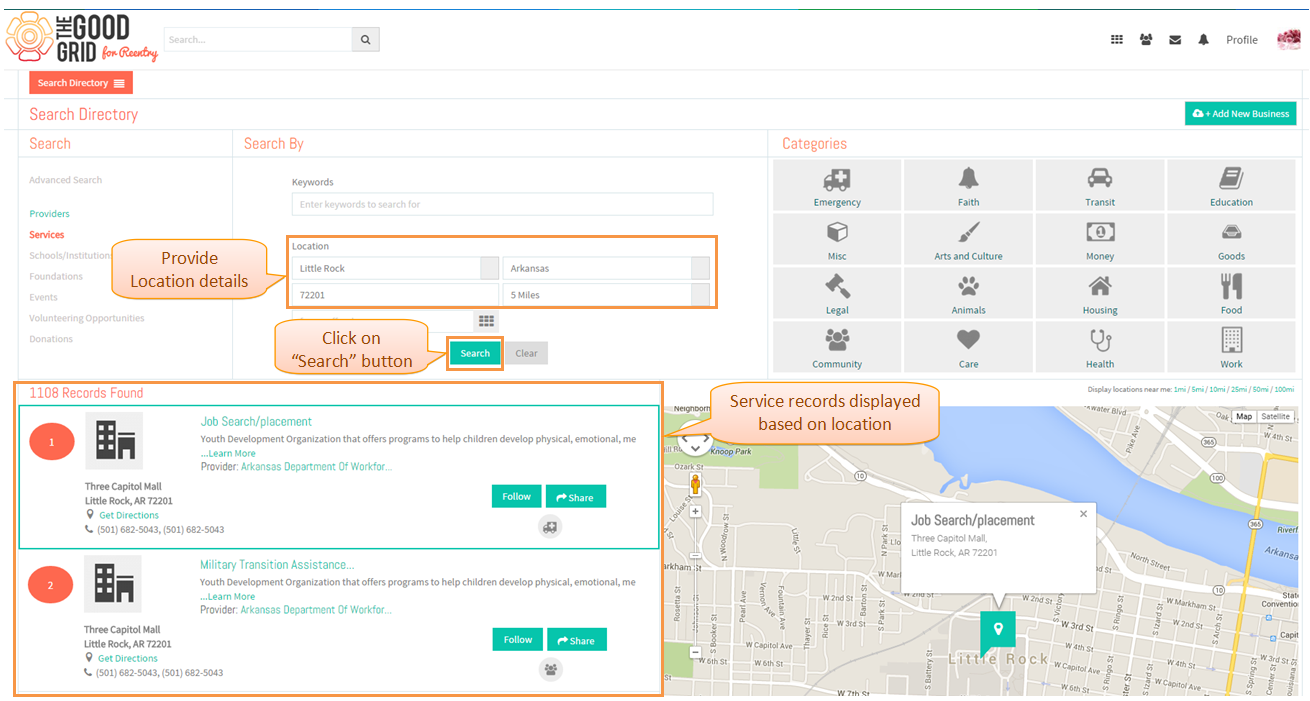Select Foundations in the search sidebar

[56, 276]
